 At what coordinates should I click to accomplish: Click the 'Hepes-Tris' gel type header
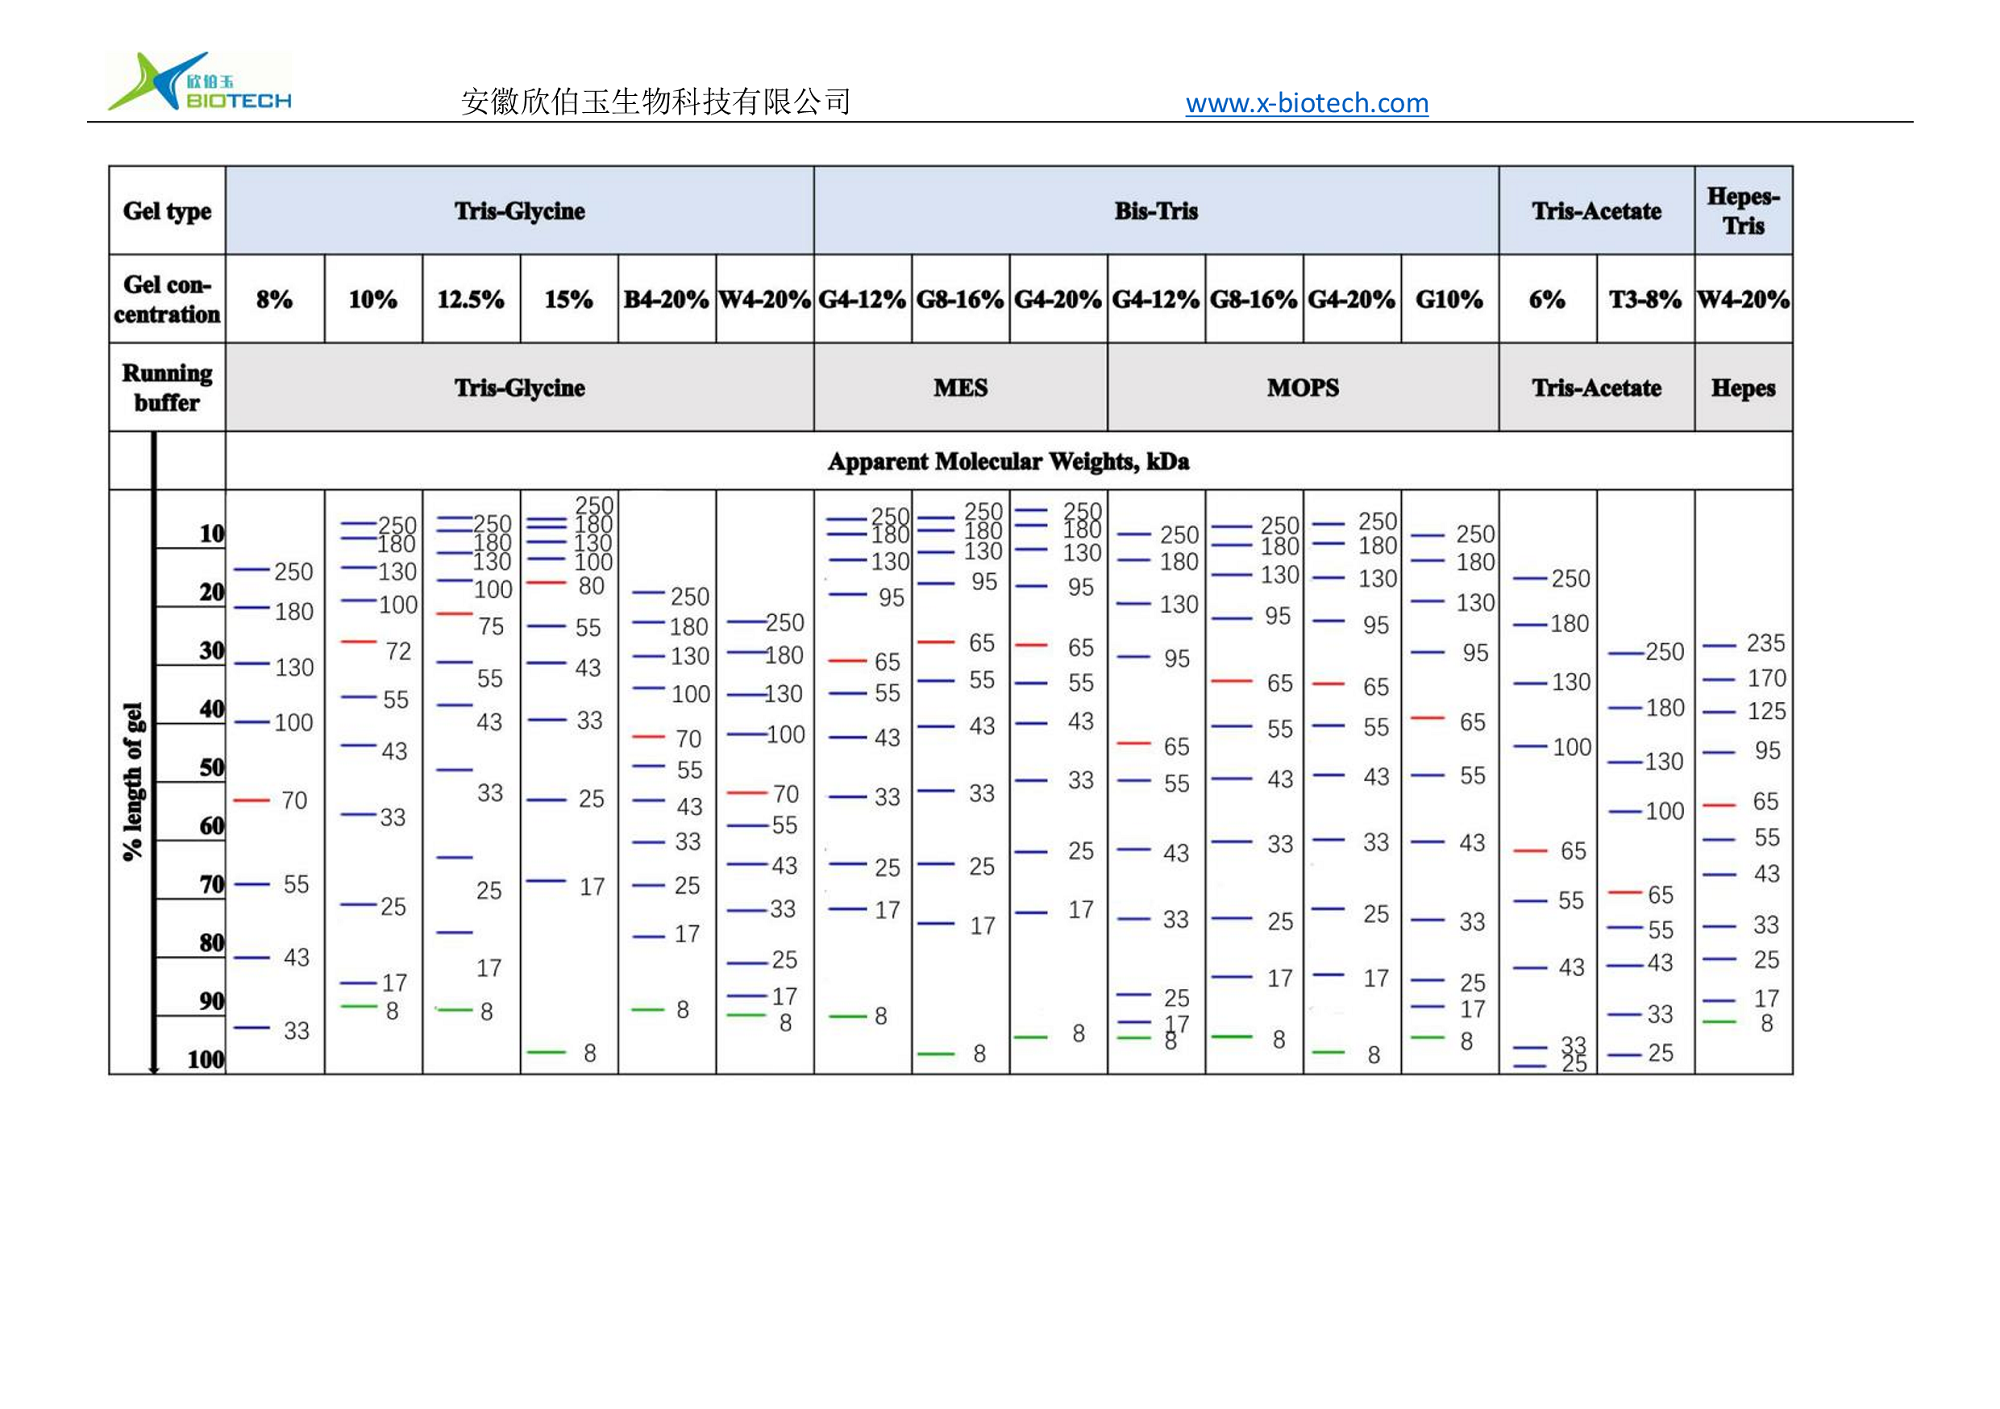tap(1743, 211)
